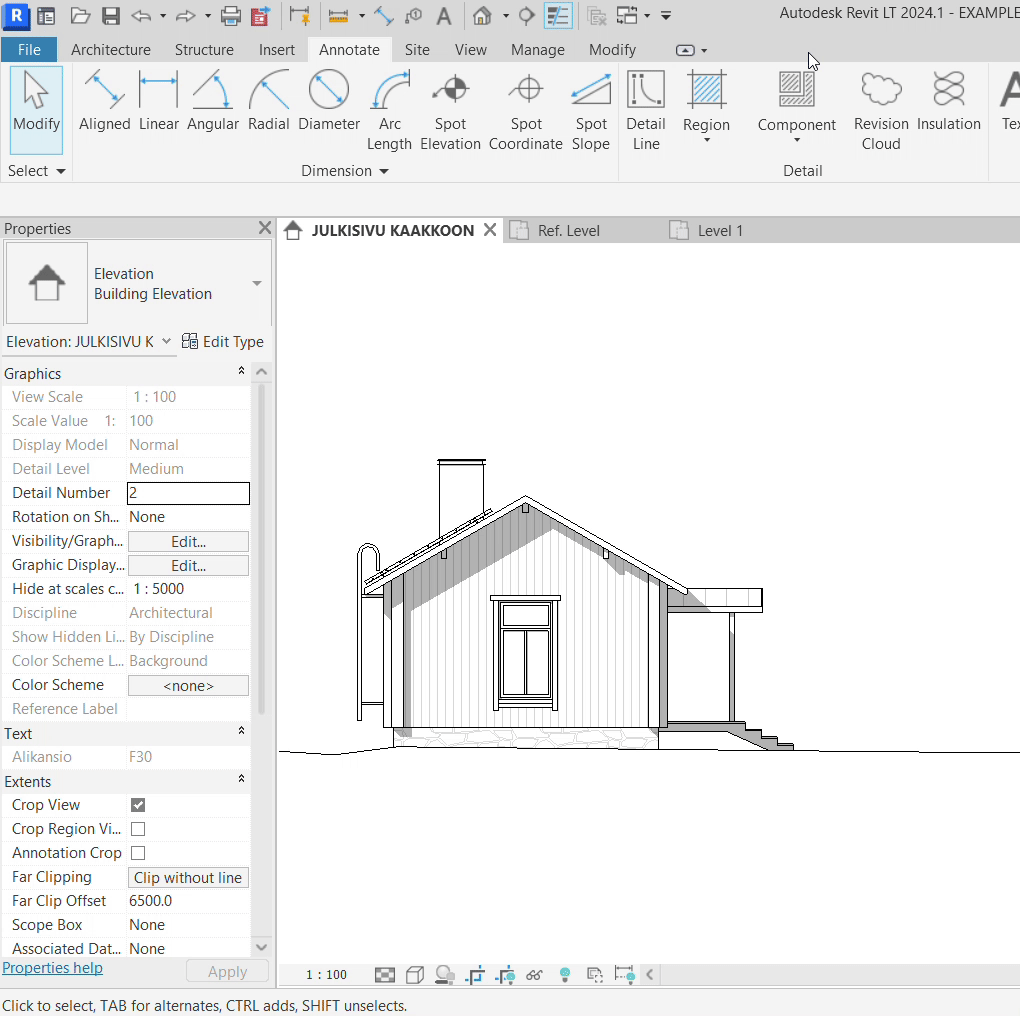The width and height of the screenshot is (1020, 1016).
Task: Click the Arc Length dimension tool
Action: [x=389, y=112]
